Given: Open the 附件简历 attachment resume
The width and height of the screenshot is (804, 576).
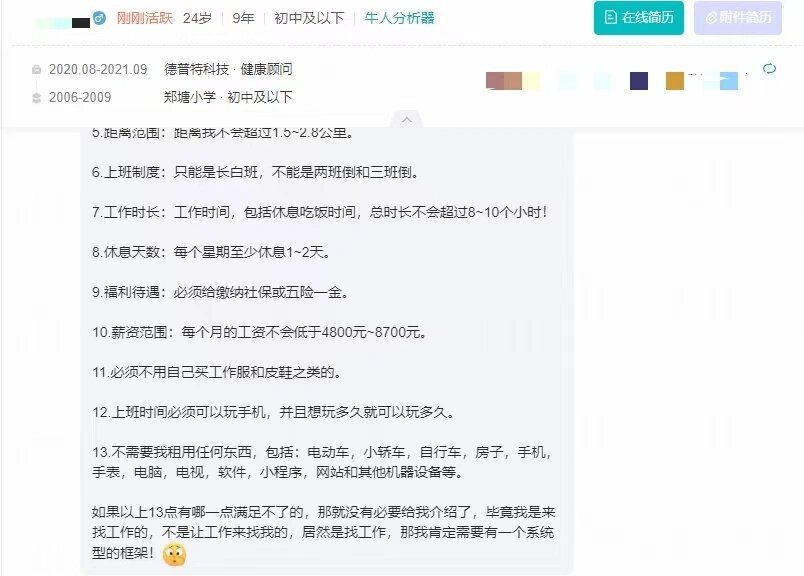Looking at the screenshot, I should [738, 18].
